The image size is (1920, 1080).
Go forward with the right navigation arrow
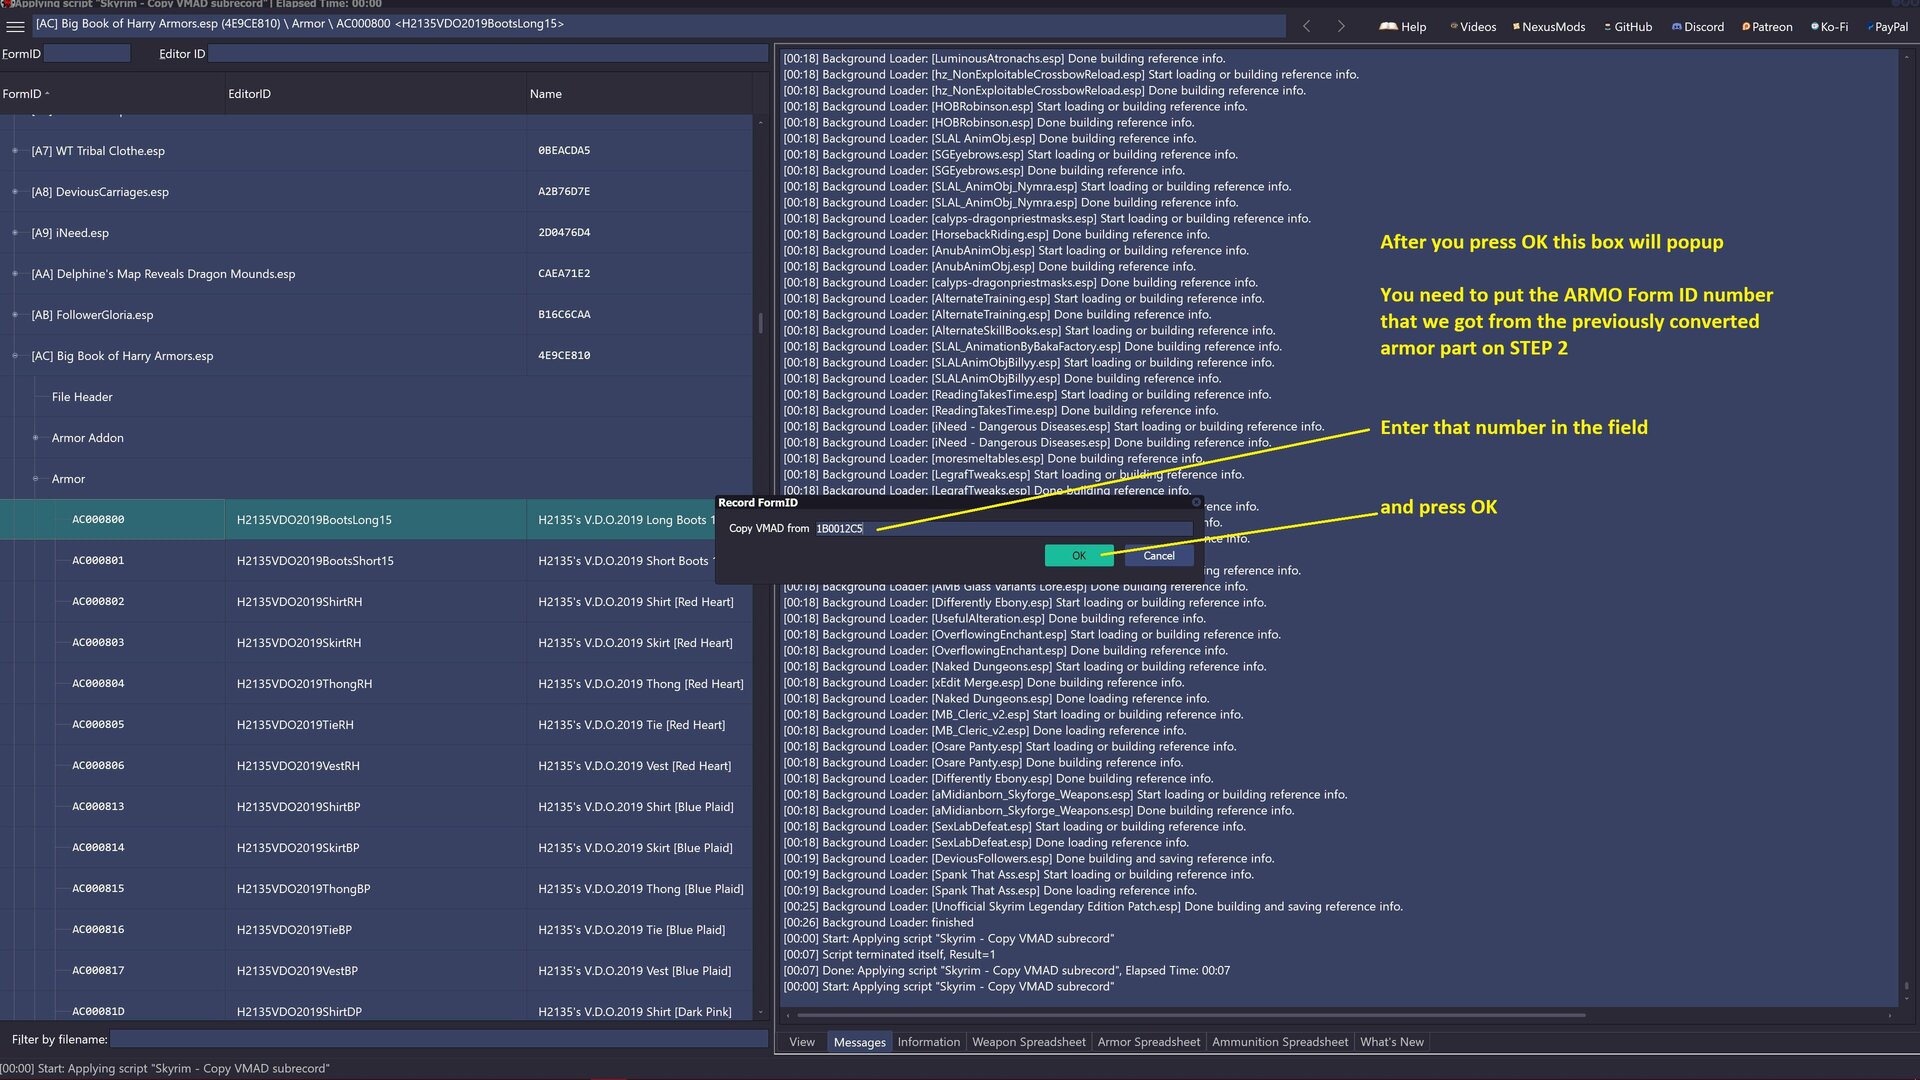1341,26
